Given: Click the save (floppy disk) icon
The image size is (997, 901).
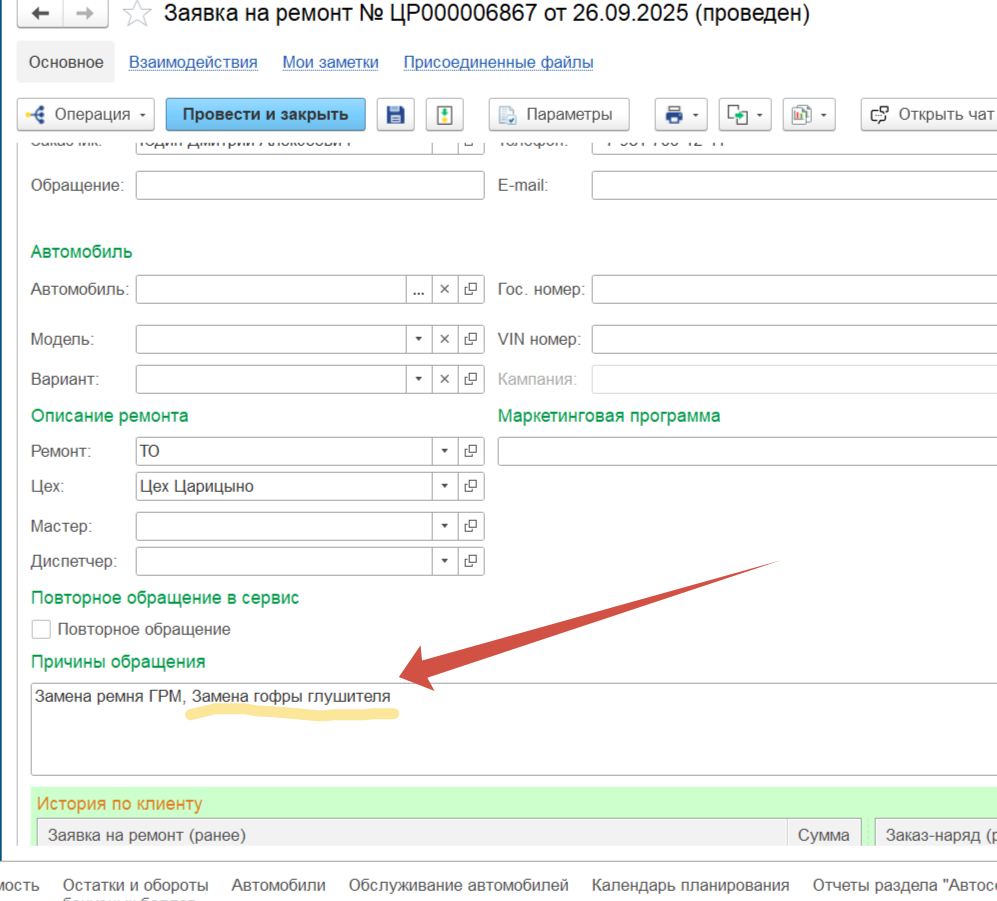Looking at the screenshot, I should pos(395,114).
